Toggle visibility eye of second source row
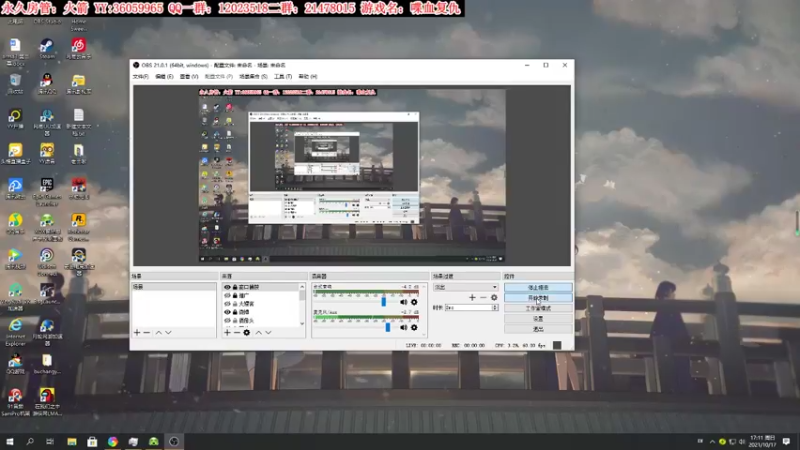The width and height of the screenshot is (800, 450). click(228, 295)
